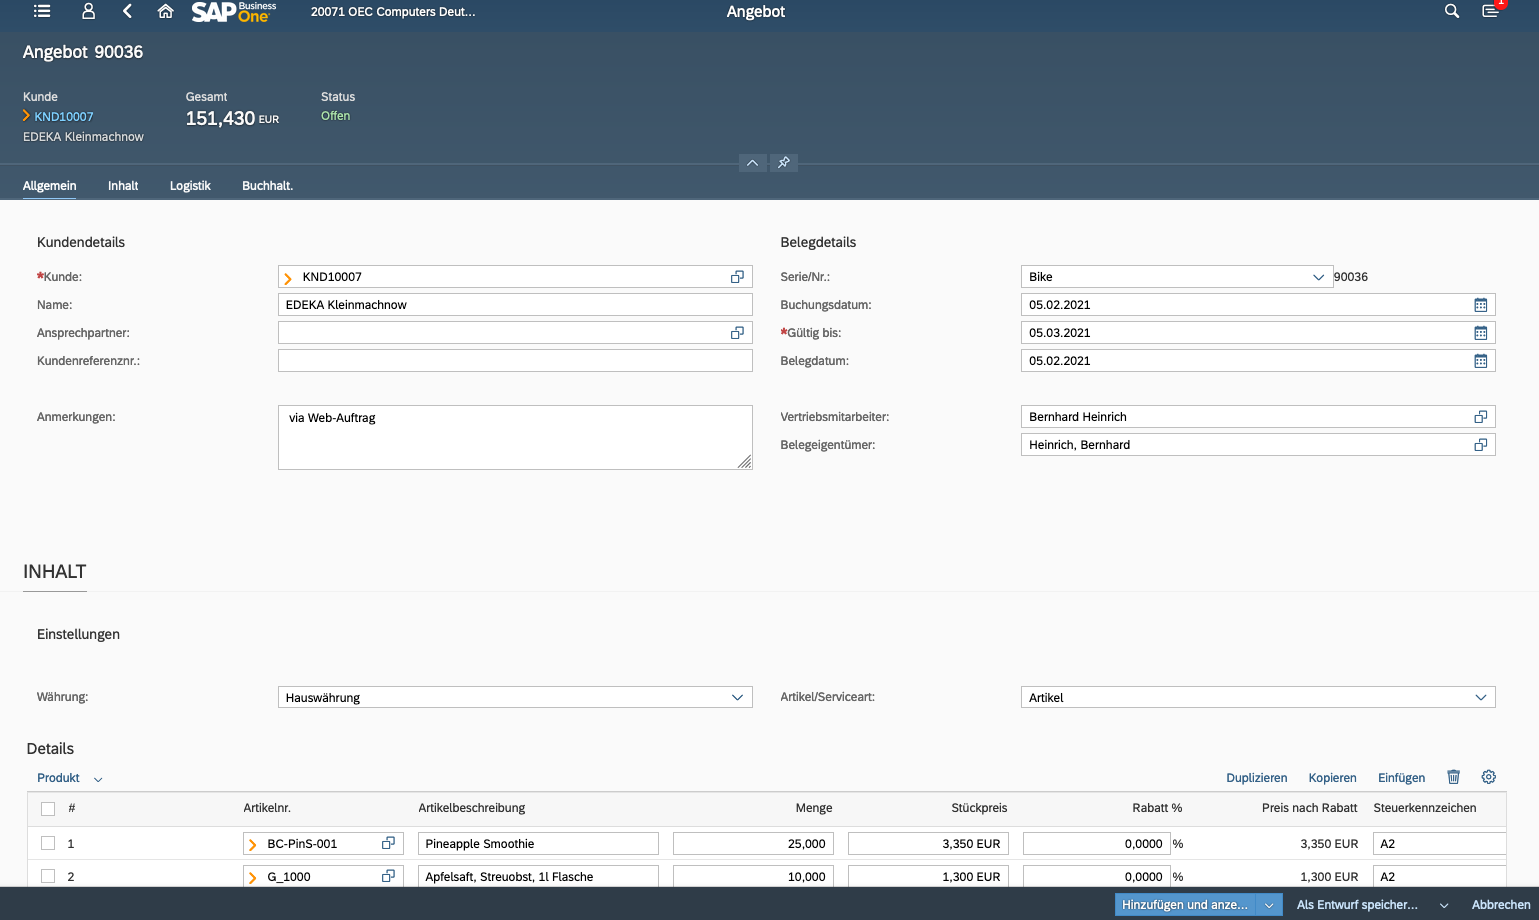The height and width of the screenshot is (920, 1539).
Task: Open table settings gear icon
Action: click(1488, 777)
